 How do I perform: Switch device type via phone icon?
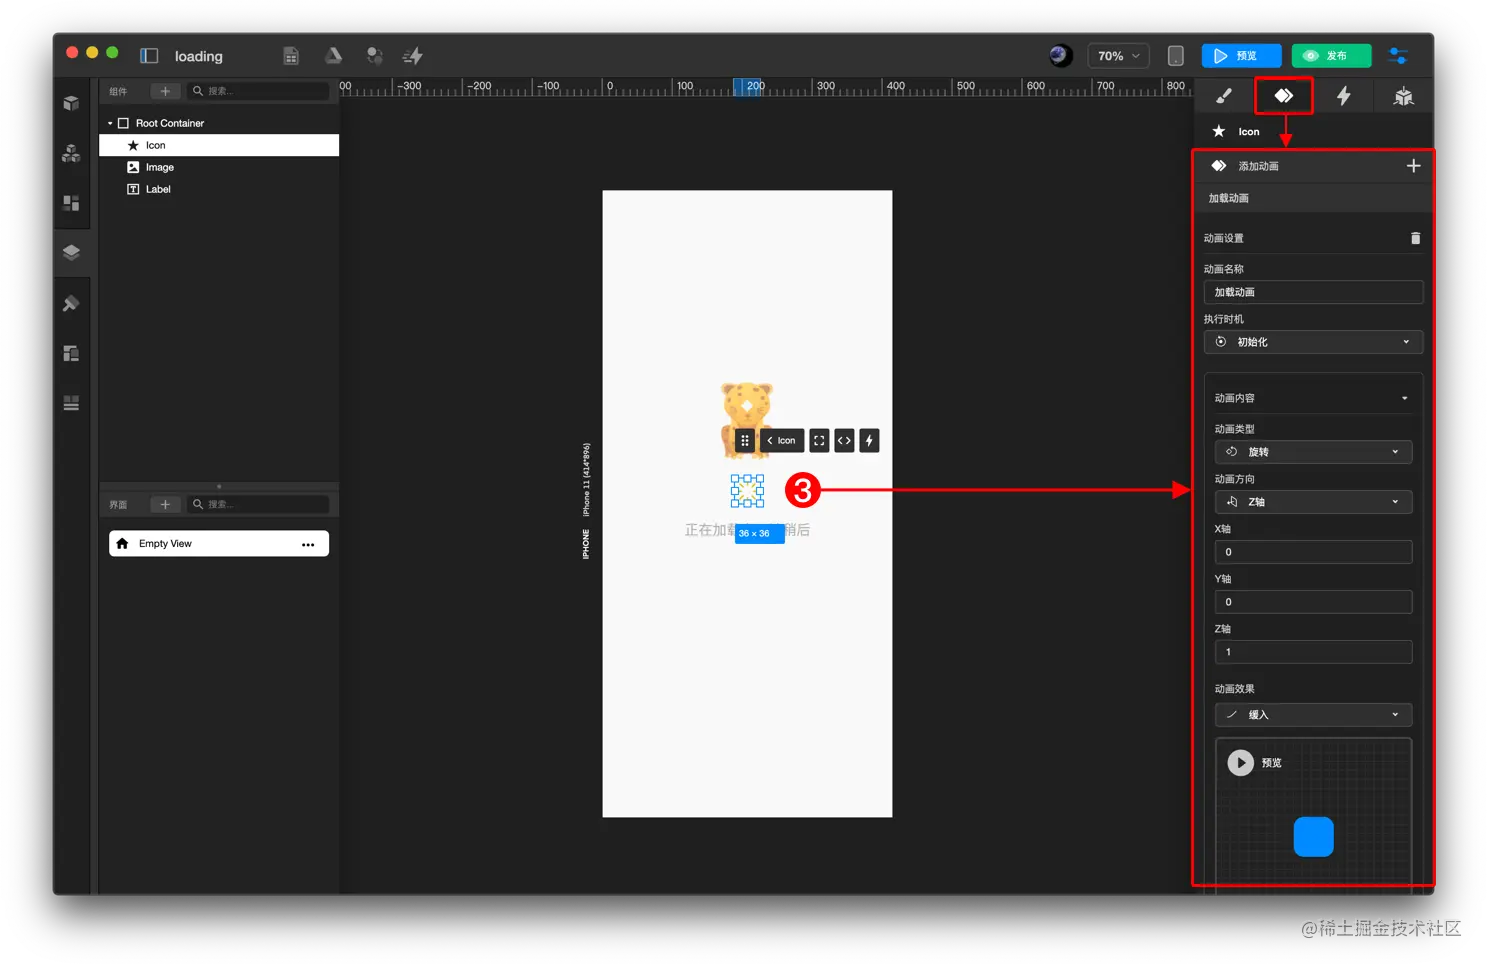pos(1176,56)
